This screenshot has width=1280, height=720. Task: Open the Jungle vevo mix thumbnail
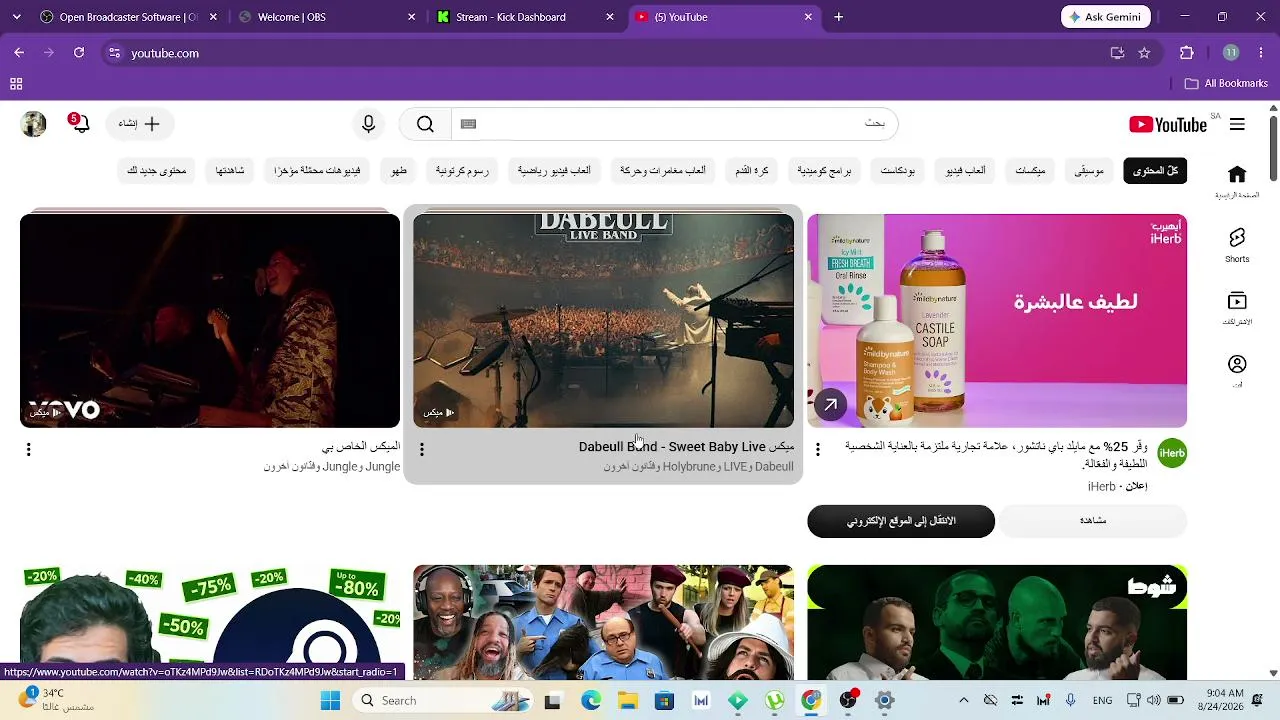click(210, 320)
